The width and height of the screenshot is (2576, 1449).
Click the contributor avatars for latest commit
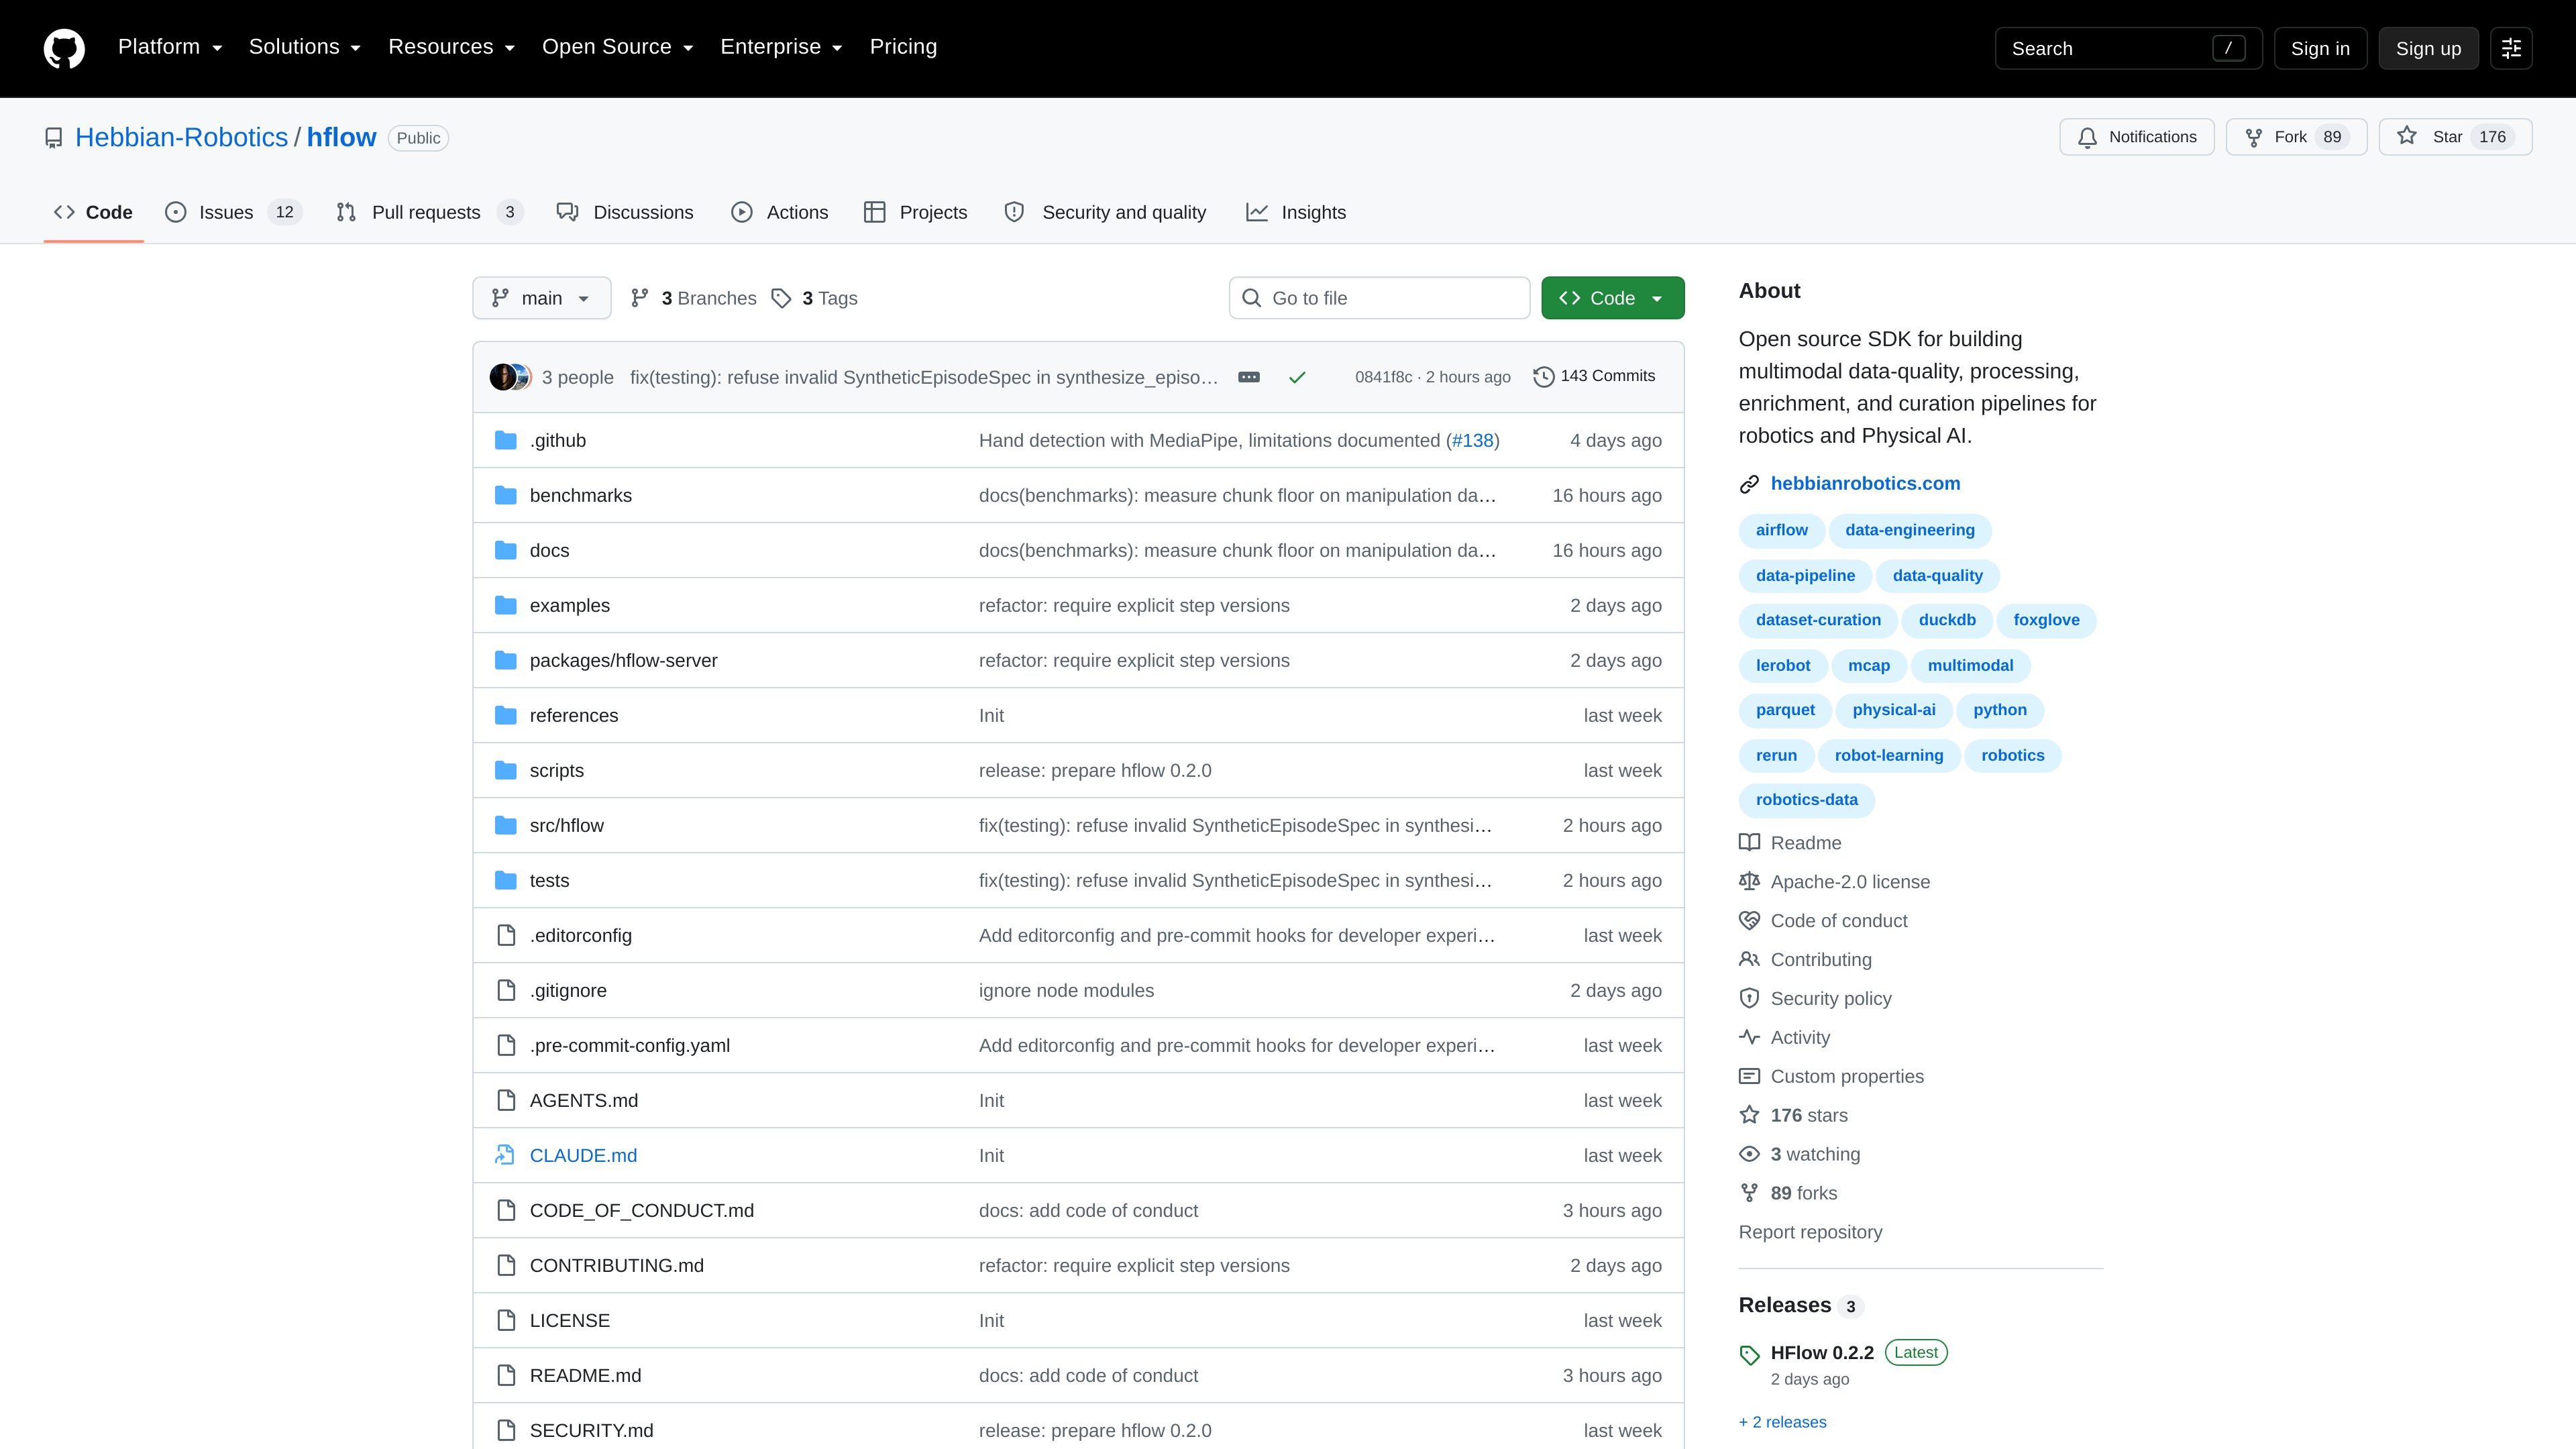click(x=510, y=377)
